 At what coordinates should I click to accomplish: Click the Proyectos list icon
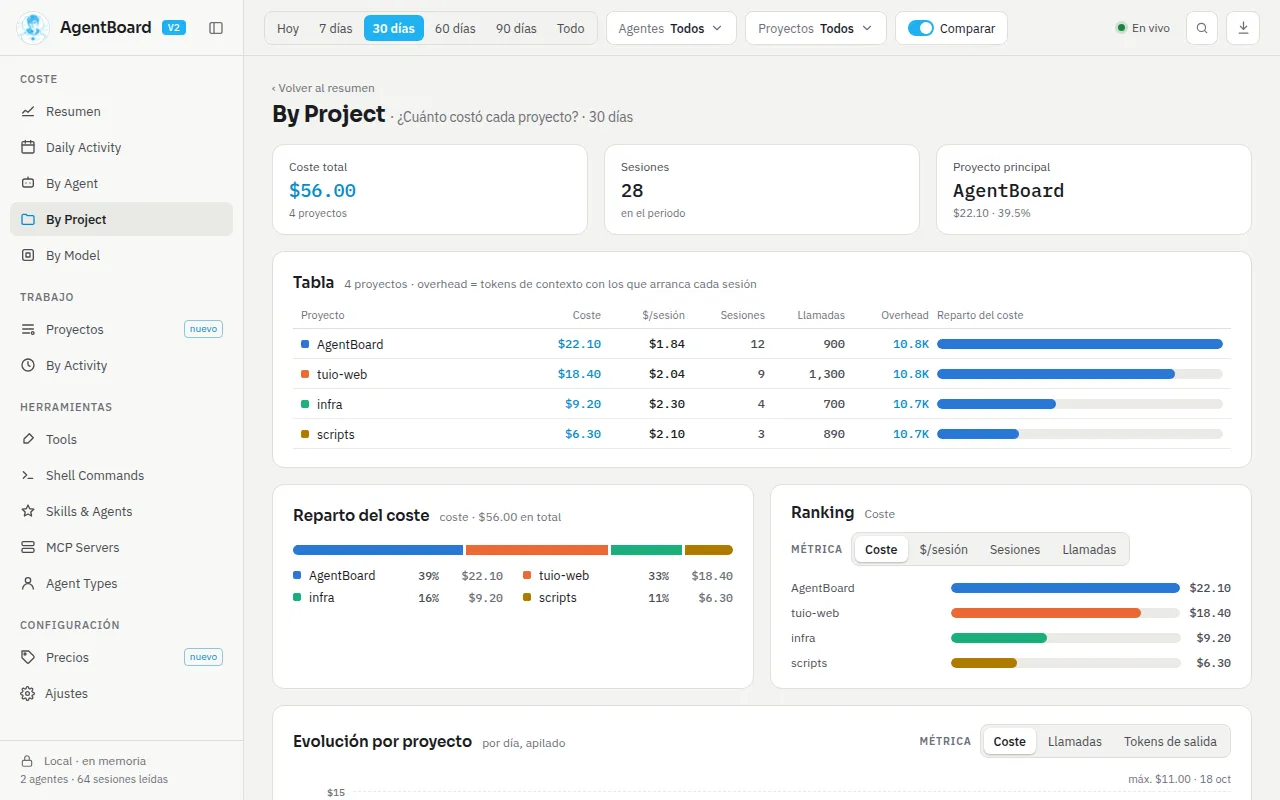[28, 330]
